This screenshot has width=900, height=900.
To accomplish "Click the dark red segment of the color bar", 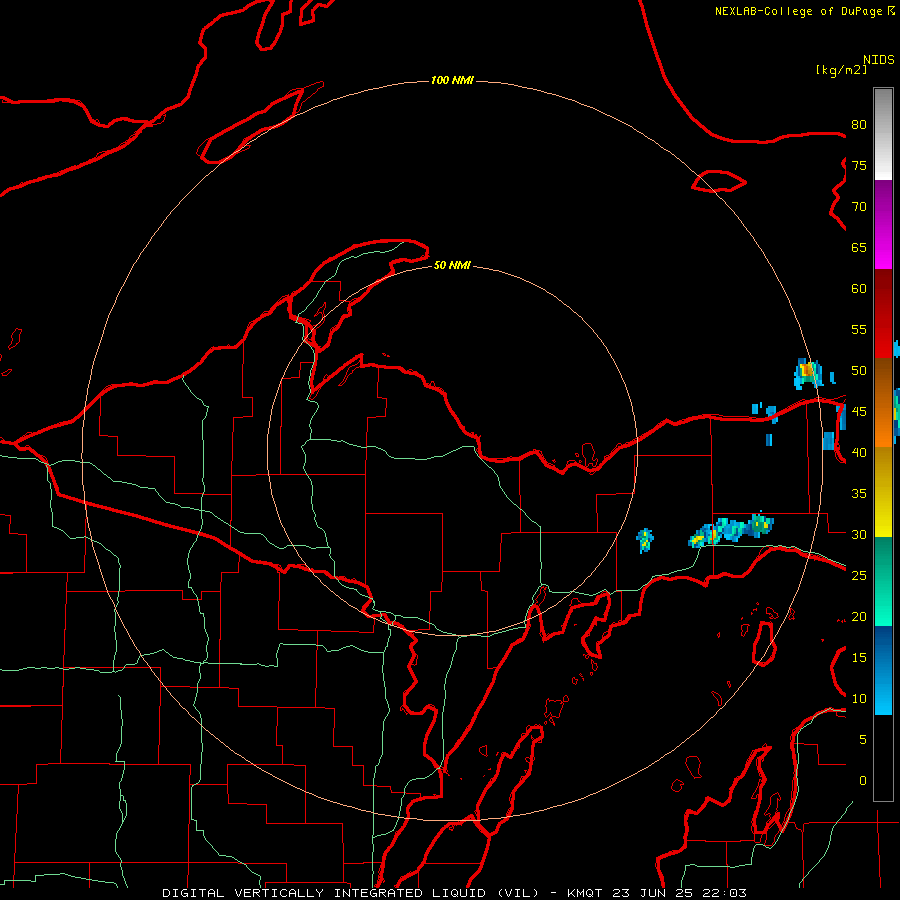I will [x=883, y=314].
